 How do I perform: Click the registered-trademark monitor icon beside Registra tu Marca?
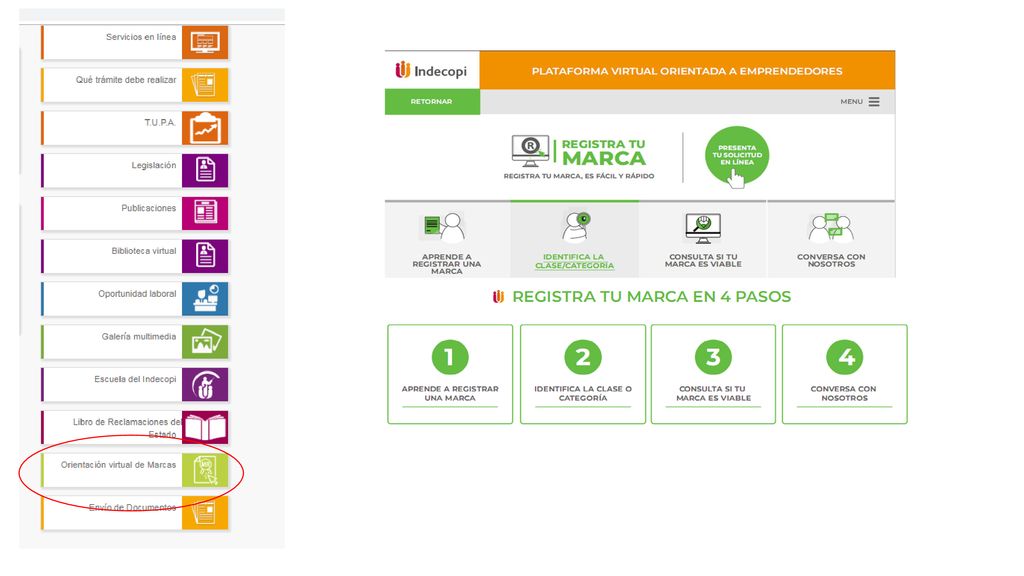click(530, 152)
